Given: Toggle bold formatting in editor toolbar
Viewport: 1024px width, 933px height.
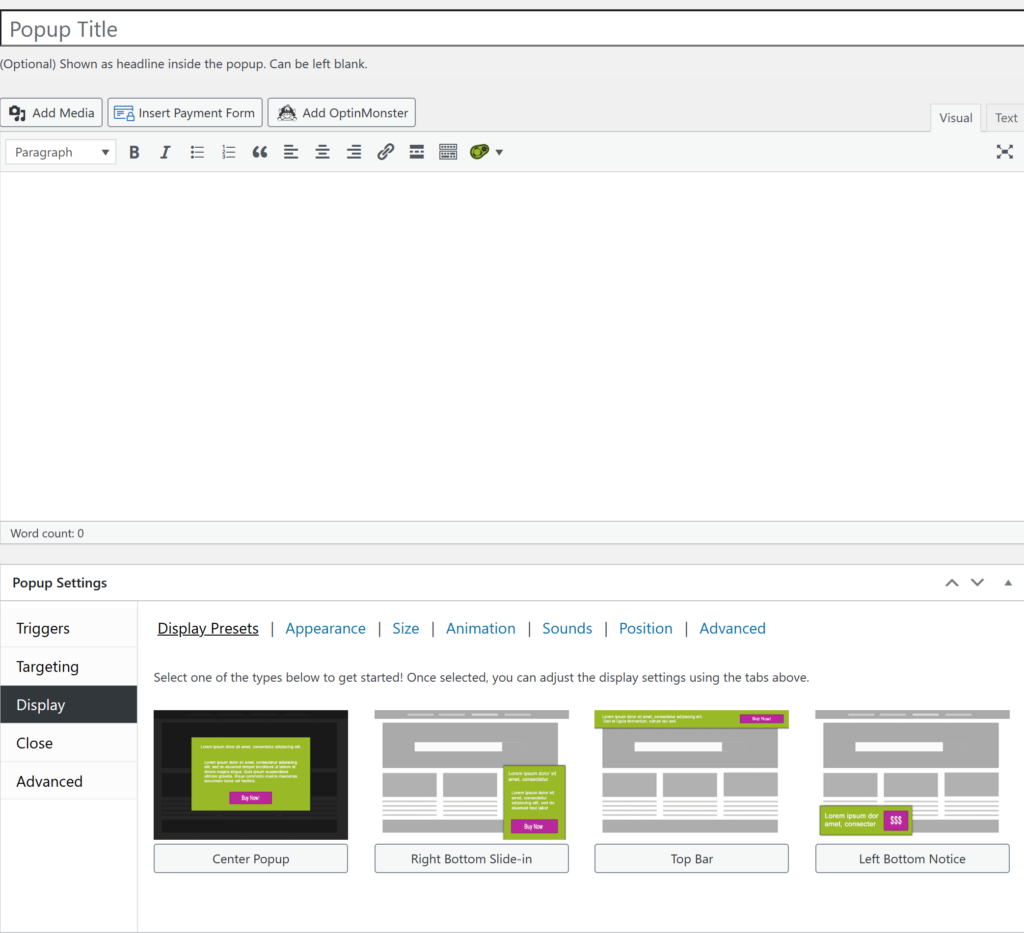Looking at the screenshot, I should point(134,152).
